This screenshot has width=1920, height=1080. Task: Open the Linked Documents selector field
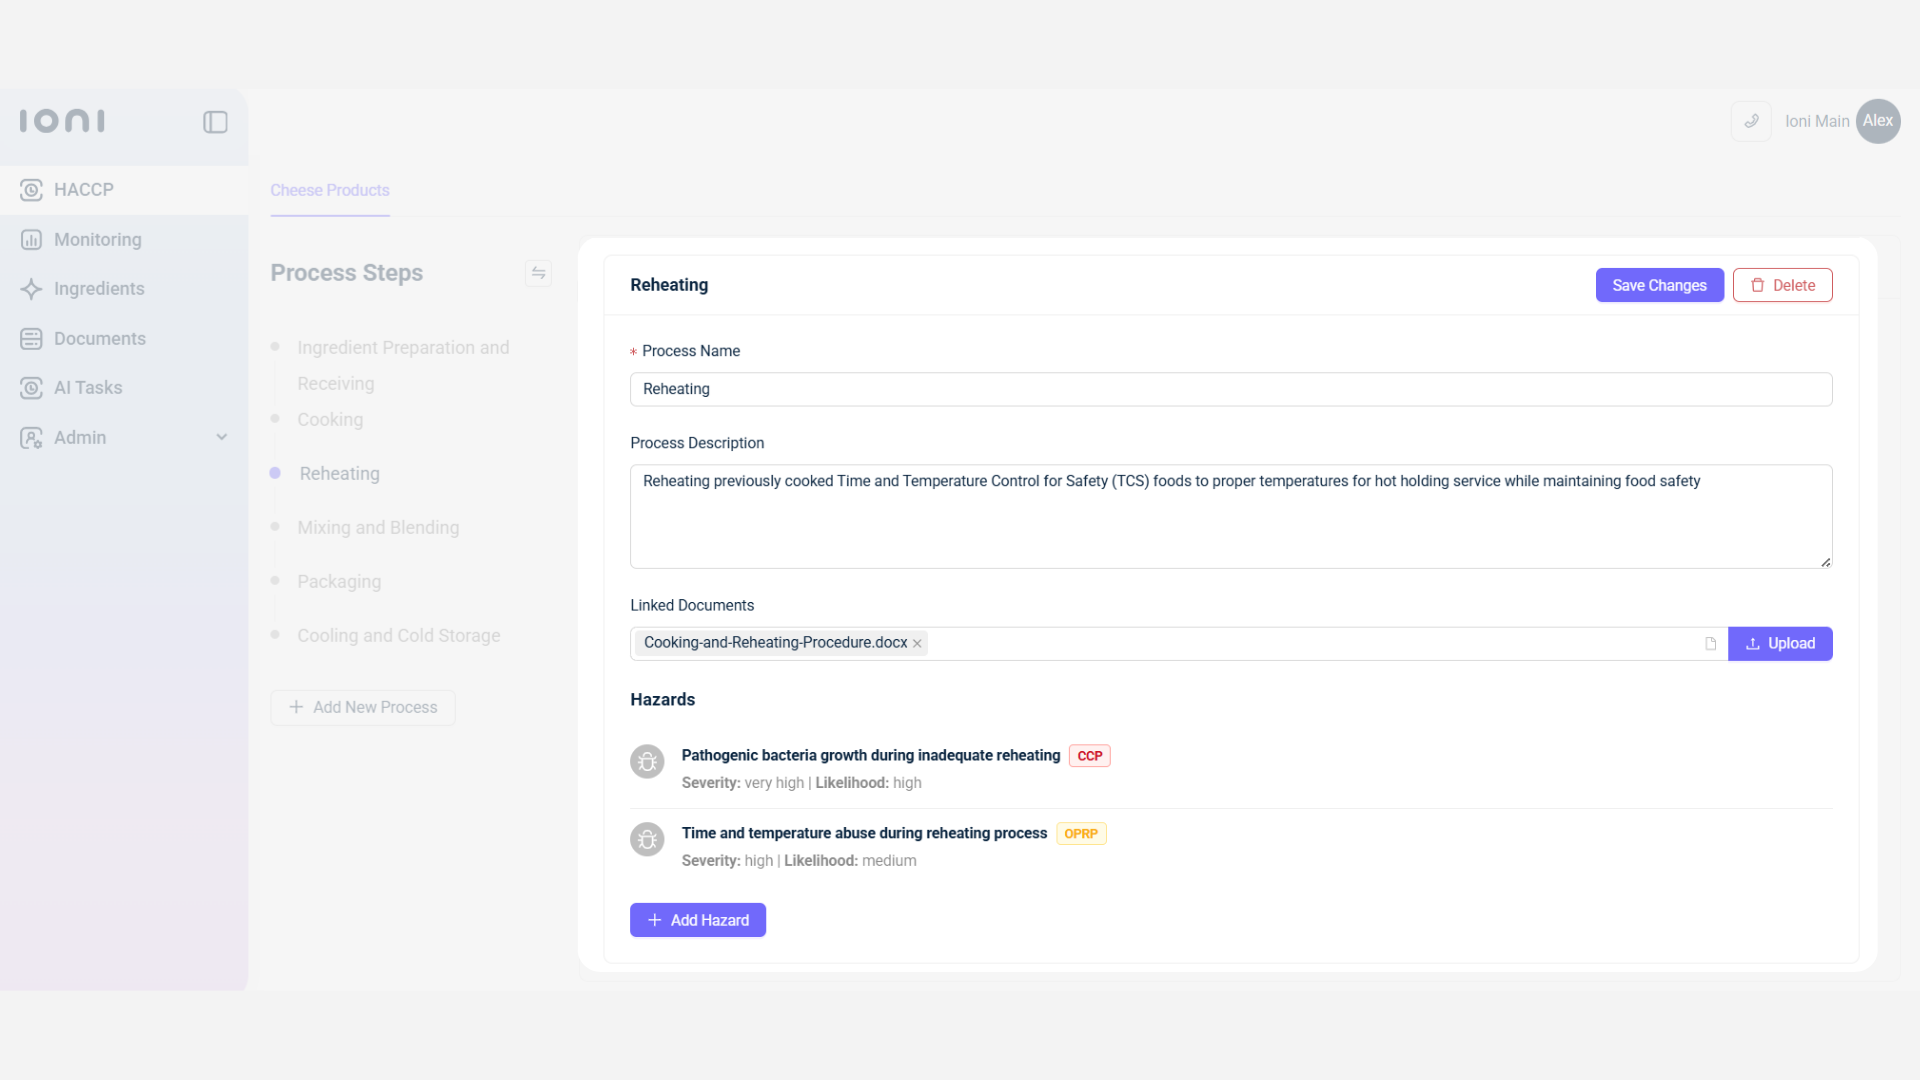(x=1300, y=644)
